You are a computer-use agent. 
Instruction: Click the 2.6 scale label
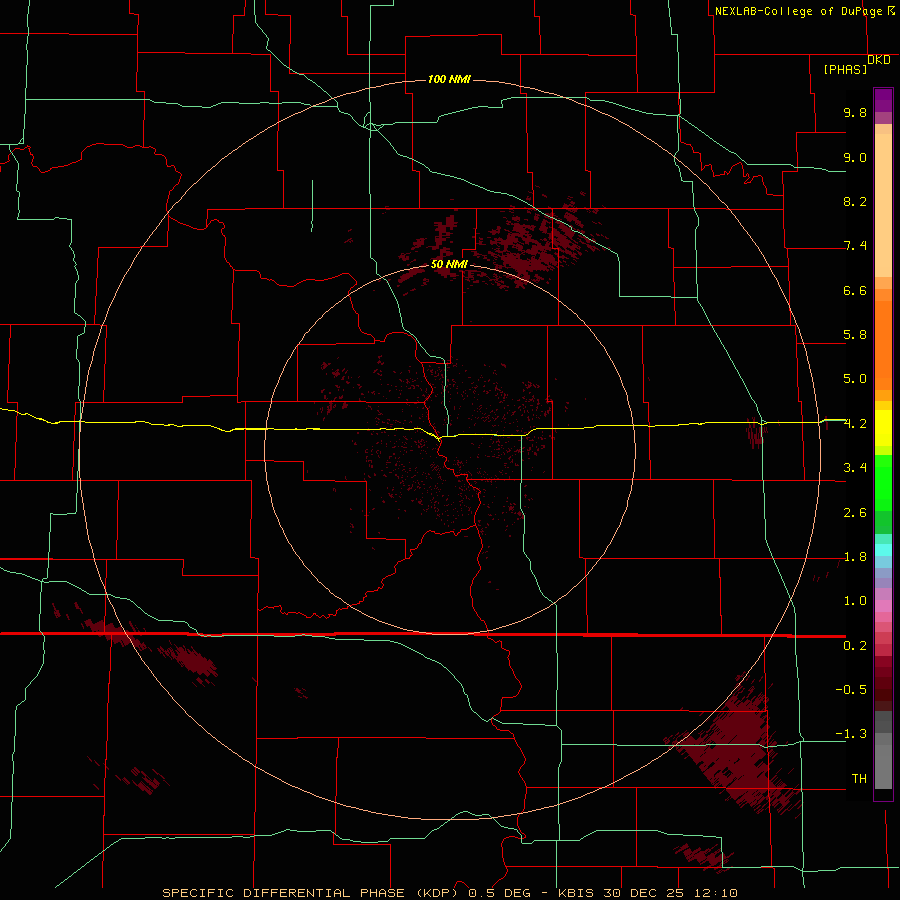855,513
